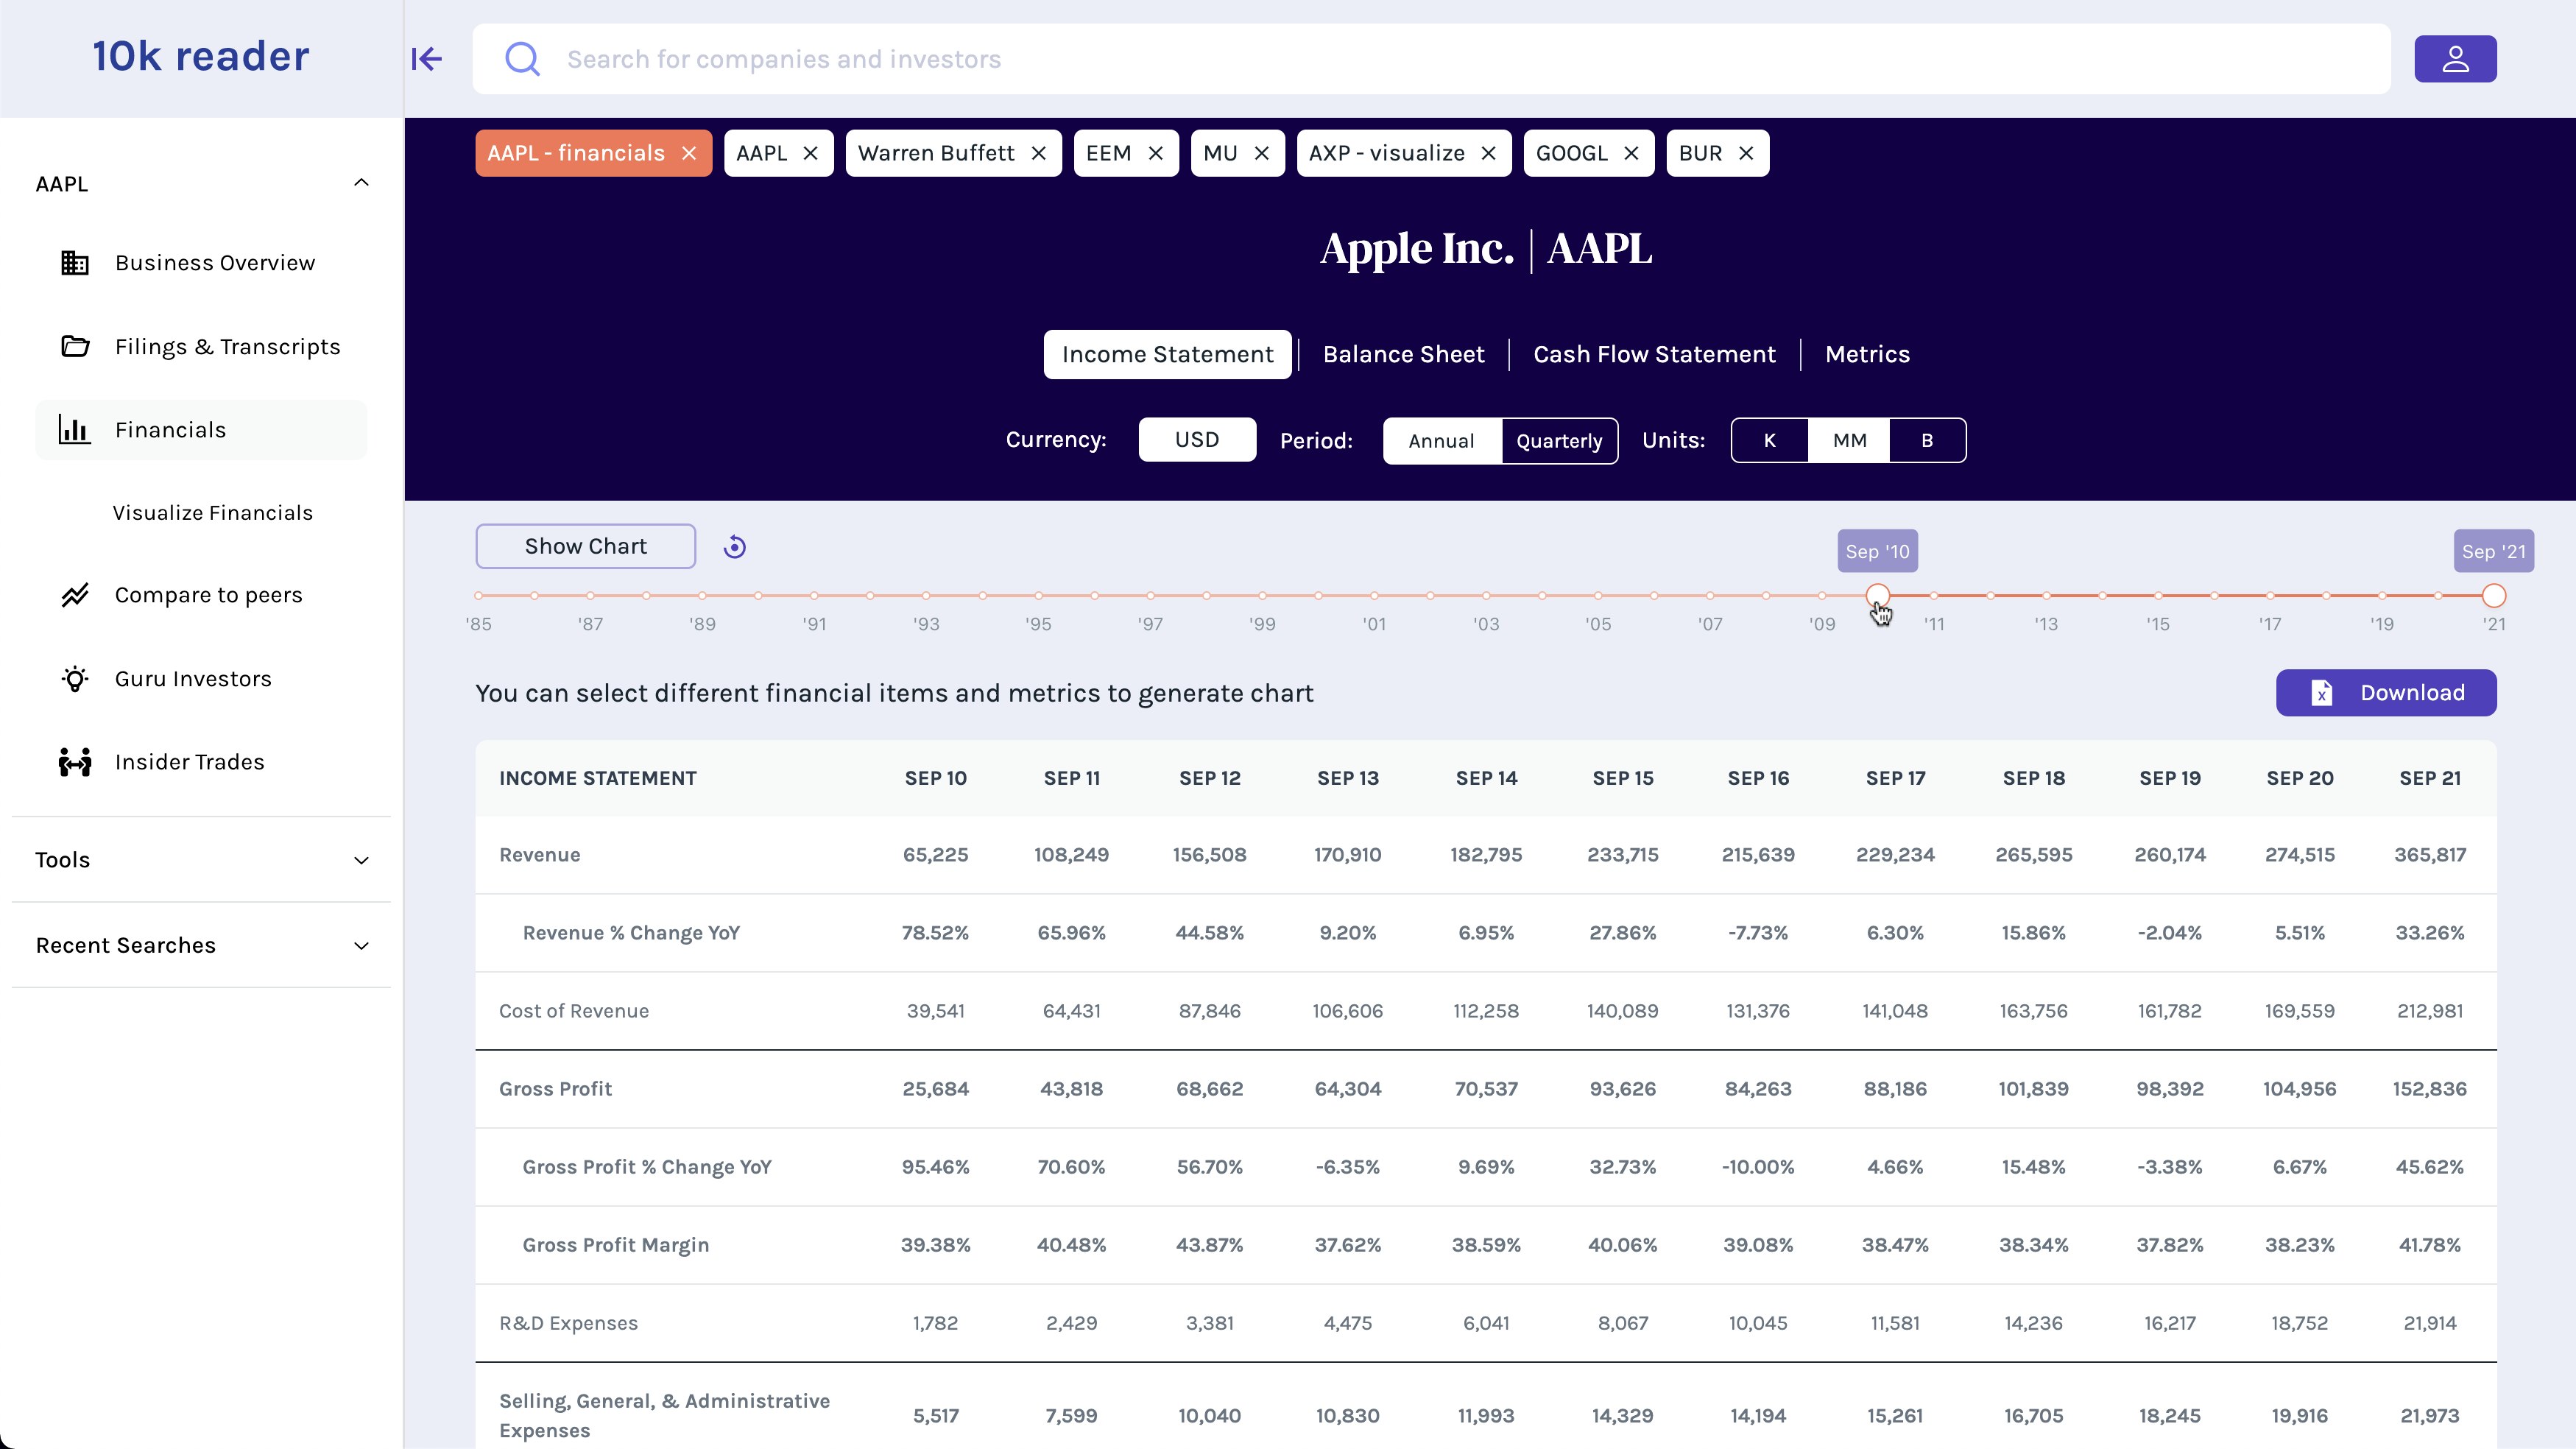Image resolution: width=2576 pixels, height=1449 pixels.
Task: Click the Business Overview building icon
Action: [x=75, y=263]
